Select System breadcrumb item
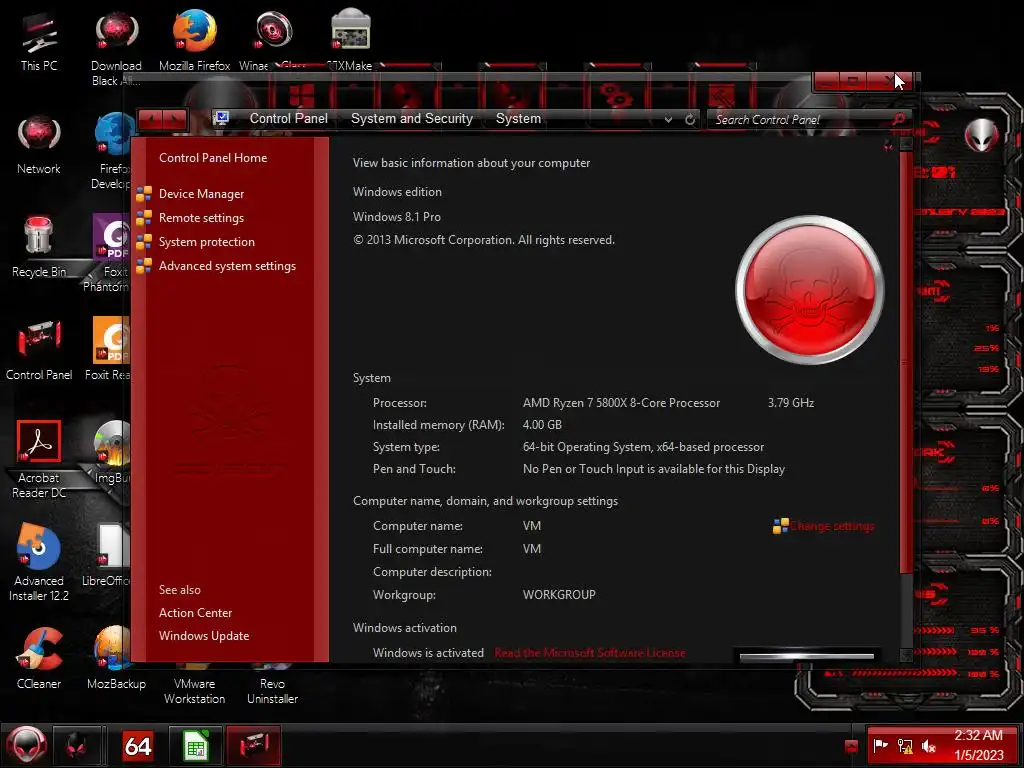 518,119
